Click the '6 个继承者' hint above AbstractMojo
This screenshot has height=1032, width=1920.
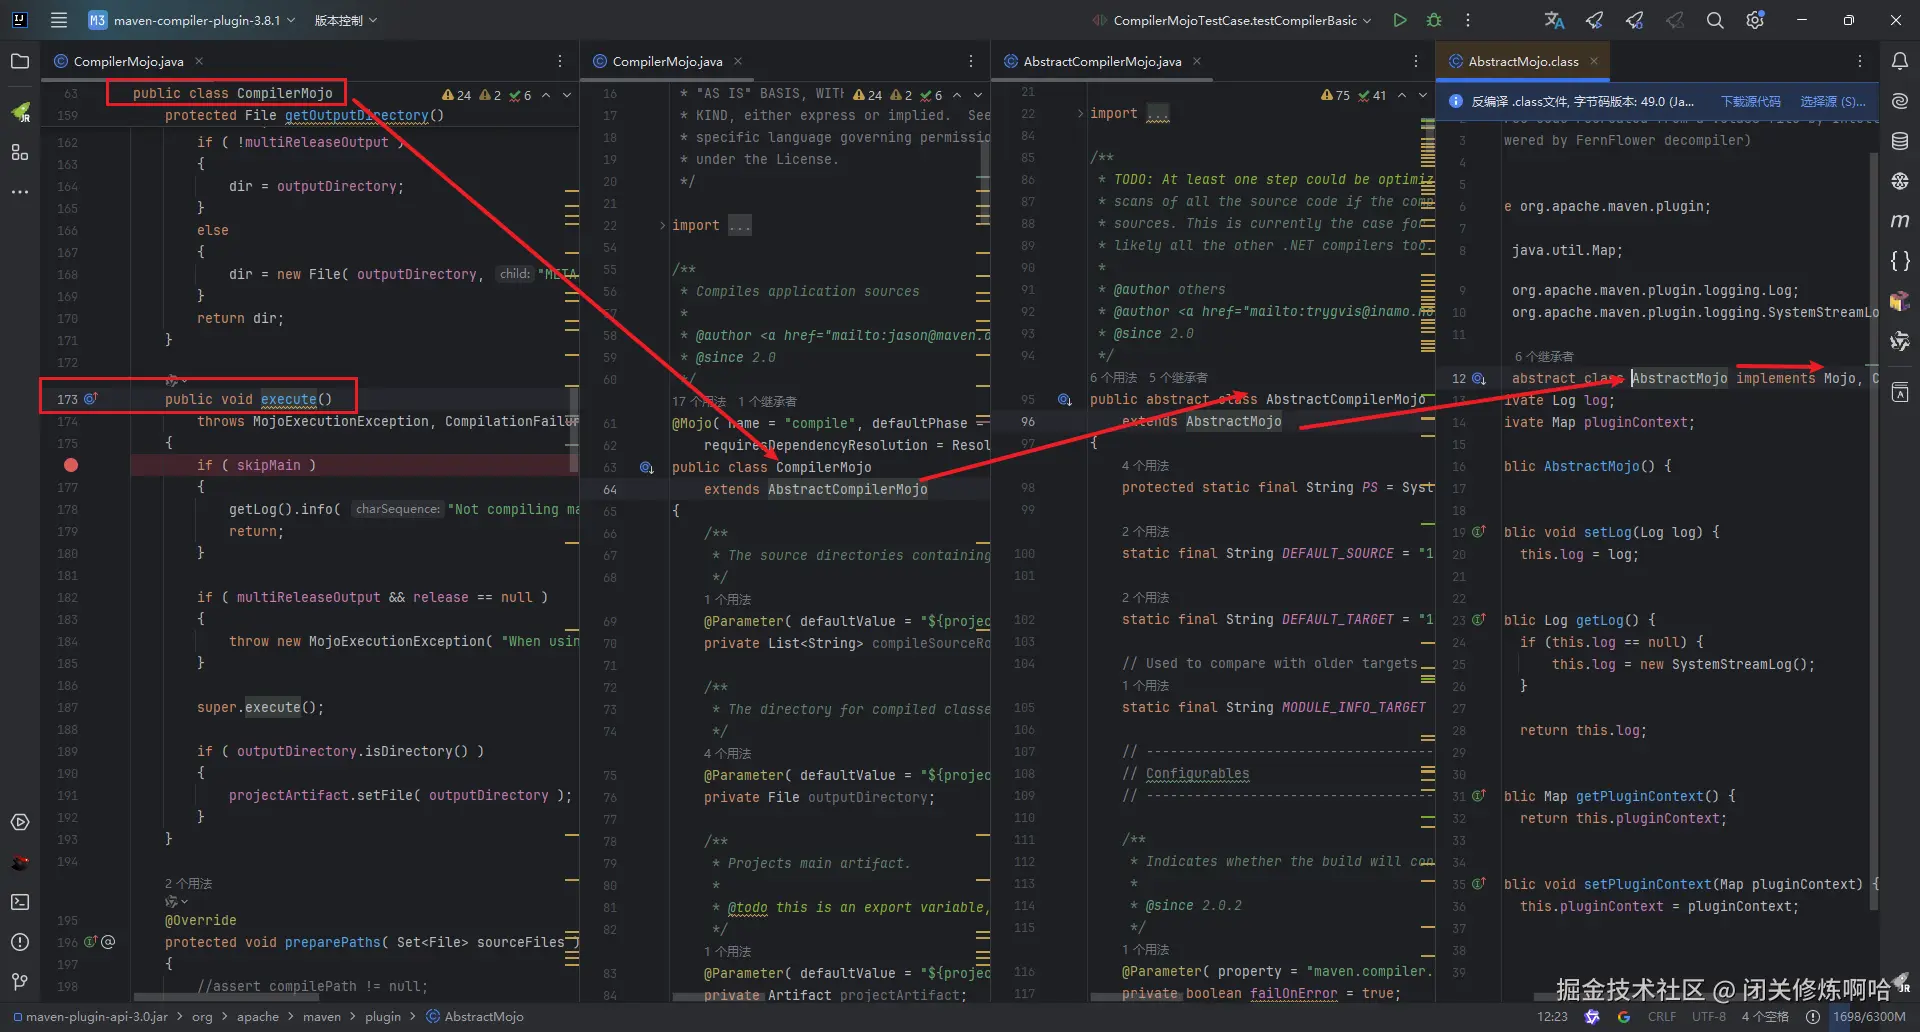pyautogui.click(x=1544, y=356)
